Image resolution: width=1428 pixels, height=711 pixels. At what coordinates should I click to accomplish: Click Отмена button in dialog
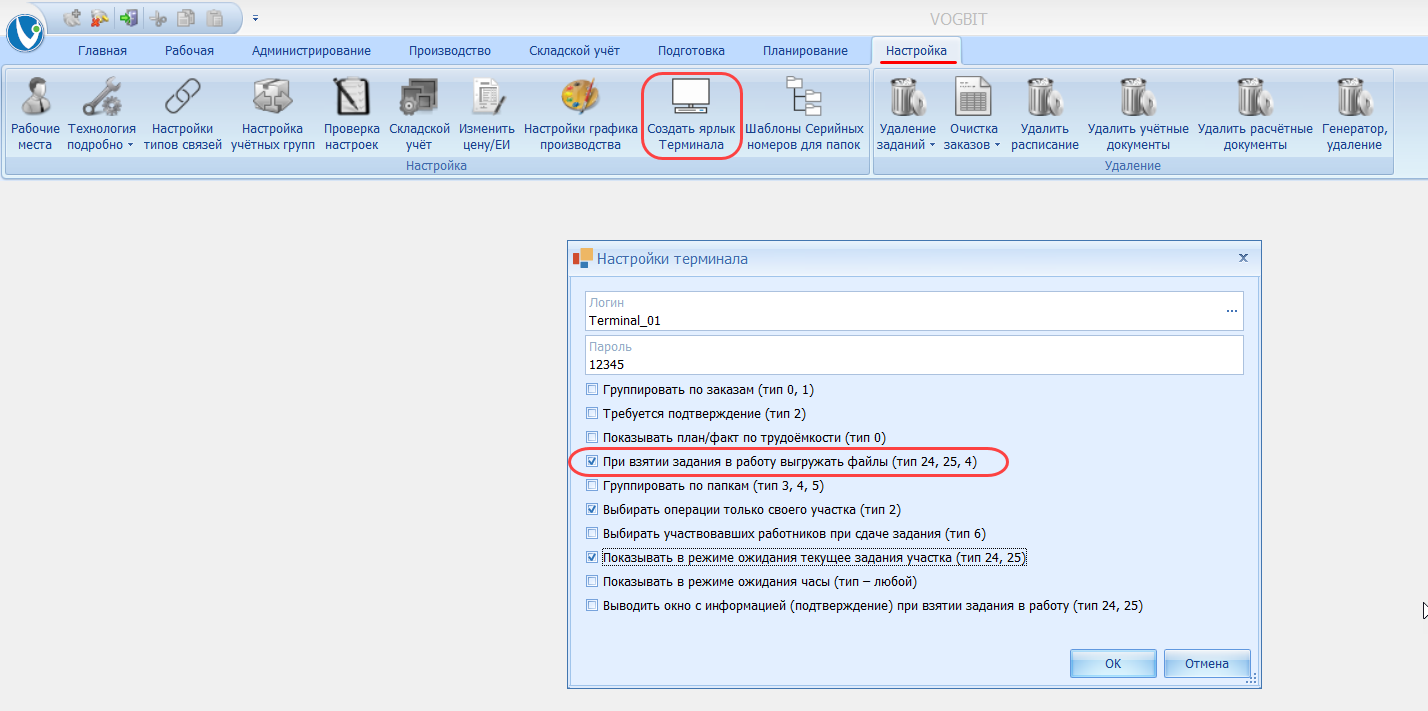(x=1205, y=664)
